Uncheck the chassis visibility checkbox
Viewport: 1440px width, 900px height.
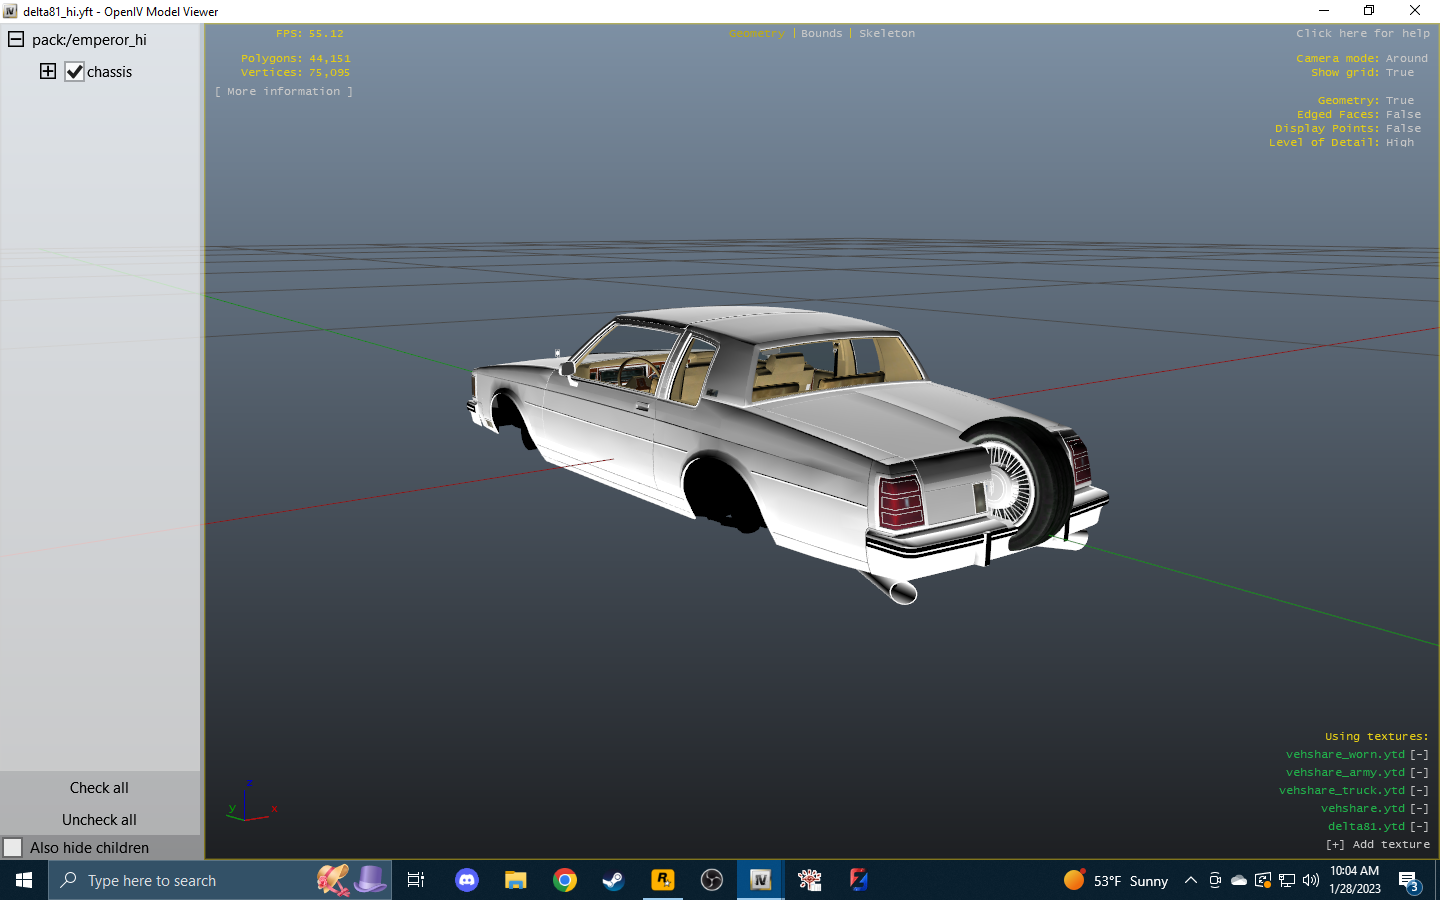[x=75, y=72]
